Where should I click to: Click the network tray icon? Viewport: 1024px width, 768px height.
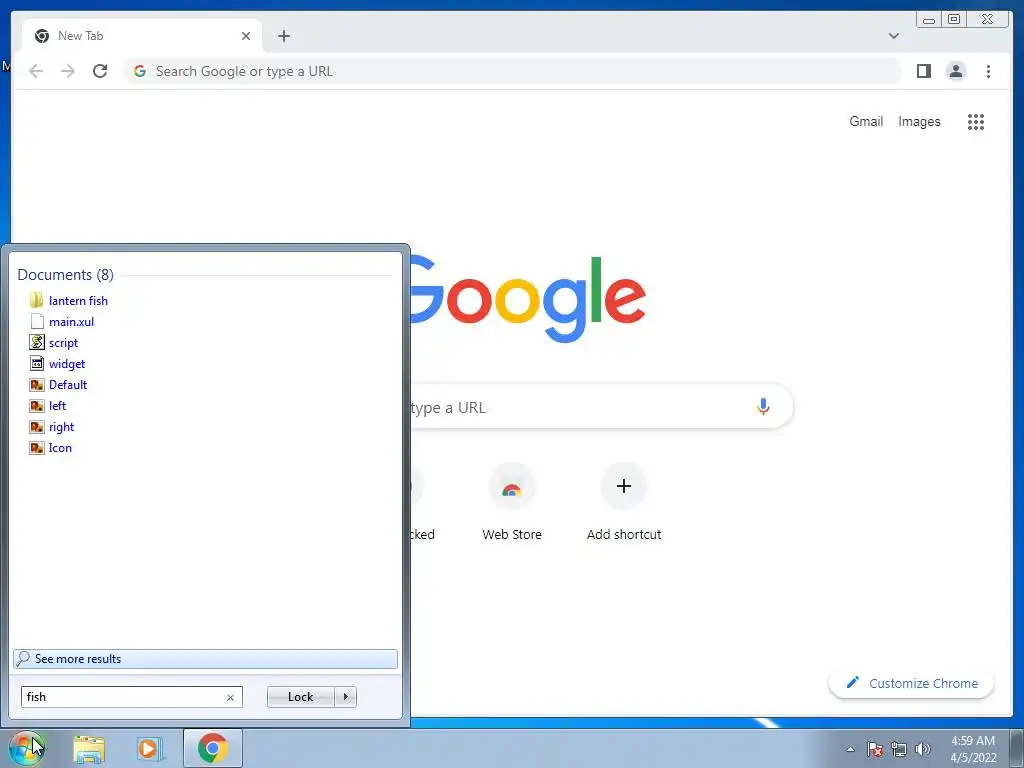pyautogui.click(x=899, y=749)
